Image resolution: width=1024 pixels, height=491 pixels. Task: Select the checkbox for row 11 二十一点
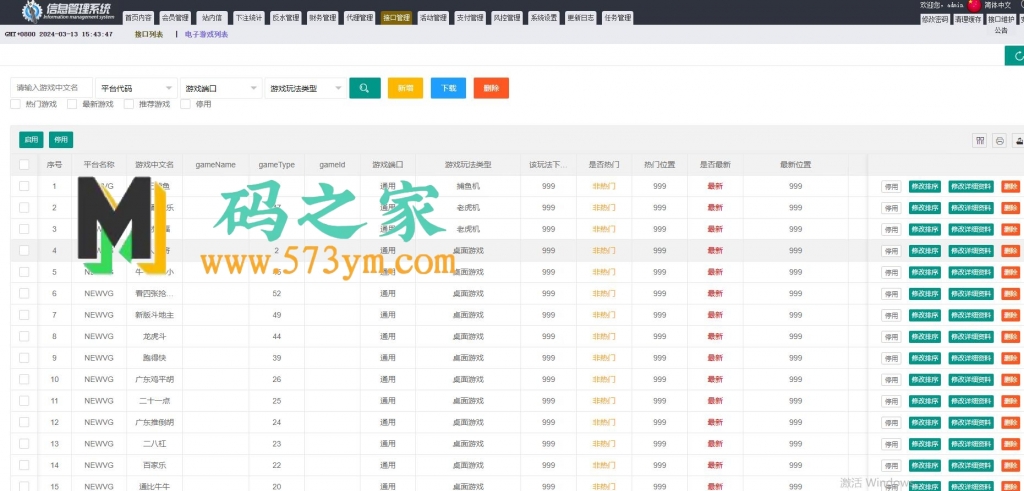[24, 400]
